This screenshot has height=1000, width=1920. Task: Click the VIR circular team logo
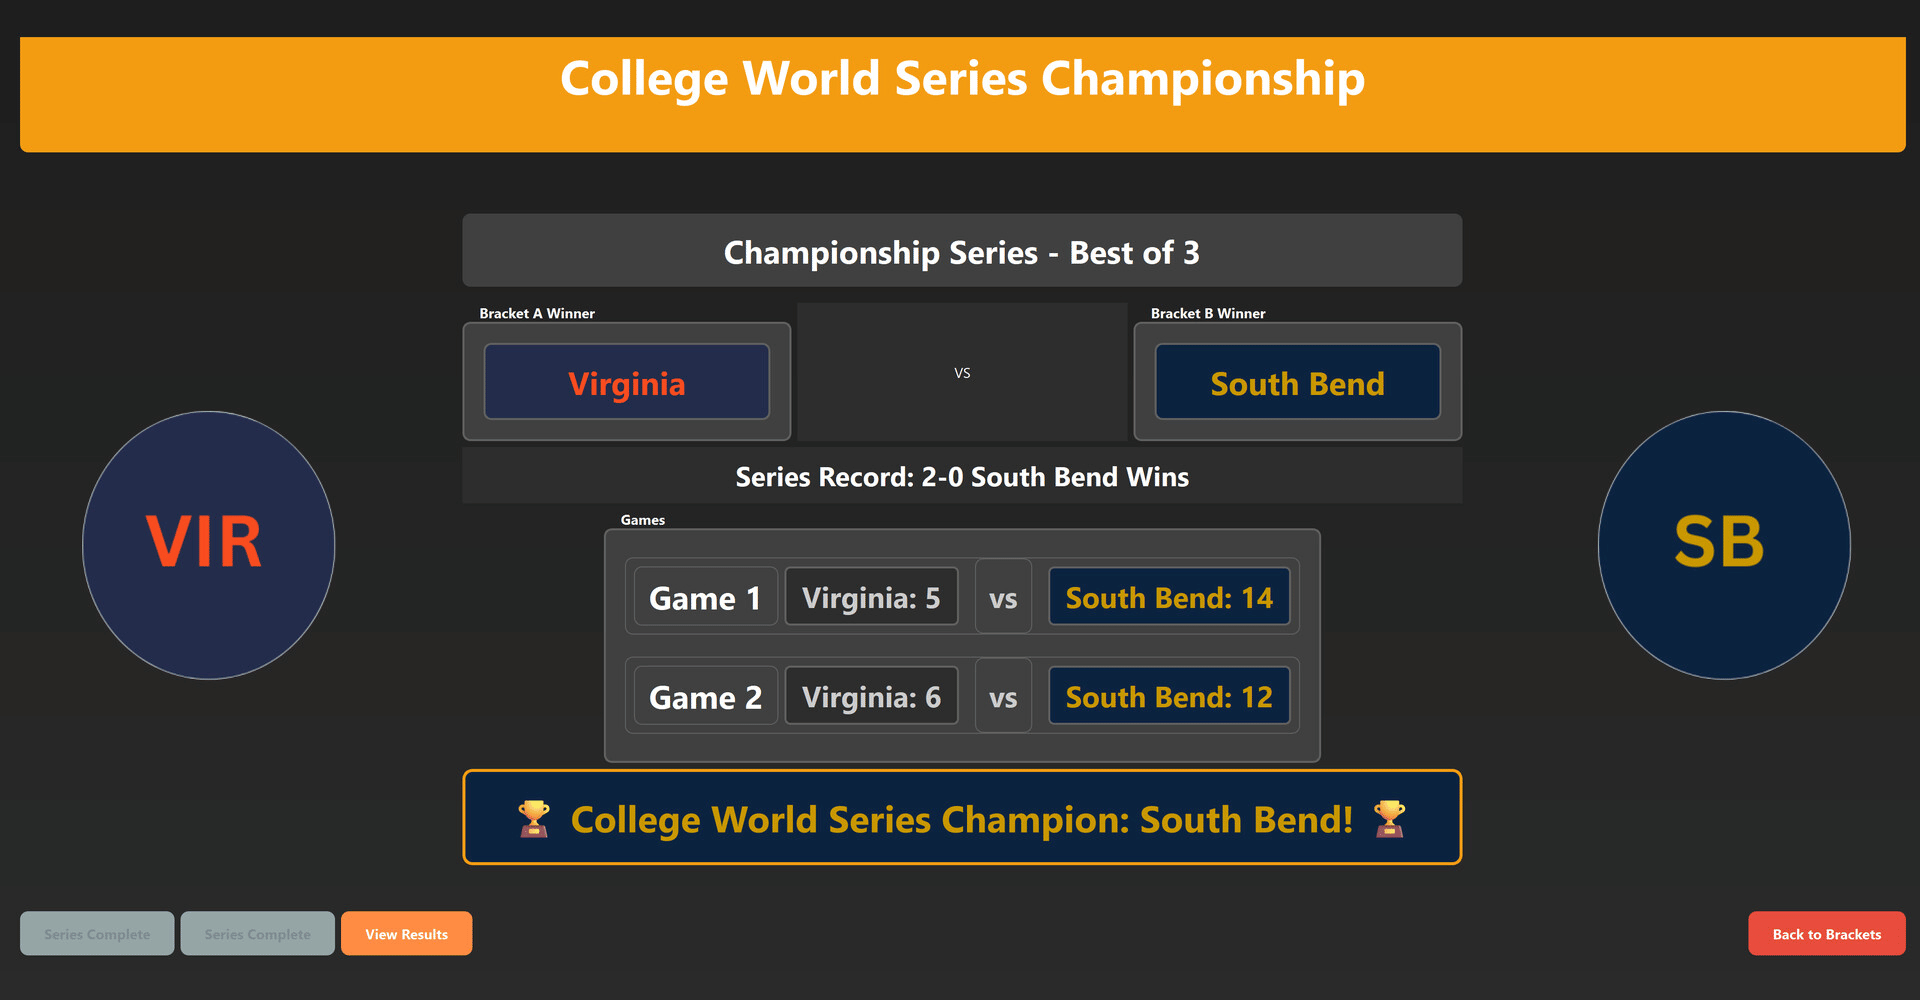click(x=208, y=545)
